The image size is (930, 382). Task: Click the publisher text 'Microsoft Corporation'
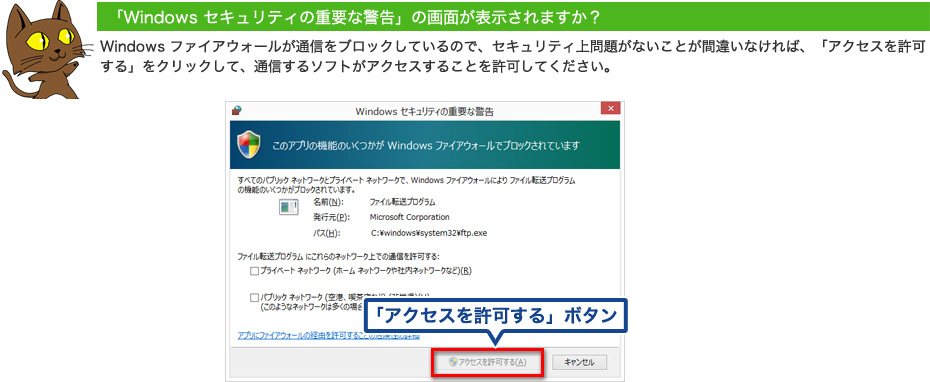pos(409,217)
